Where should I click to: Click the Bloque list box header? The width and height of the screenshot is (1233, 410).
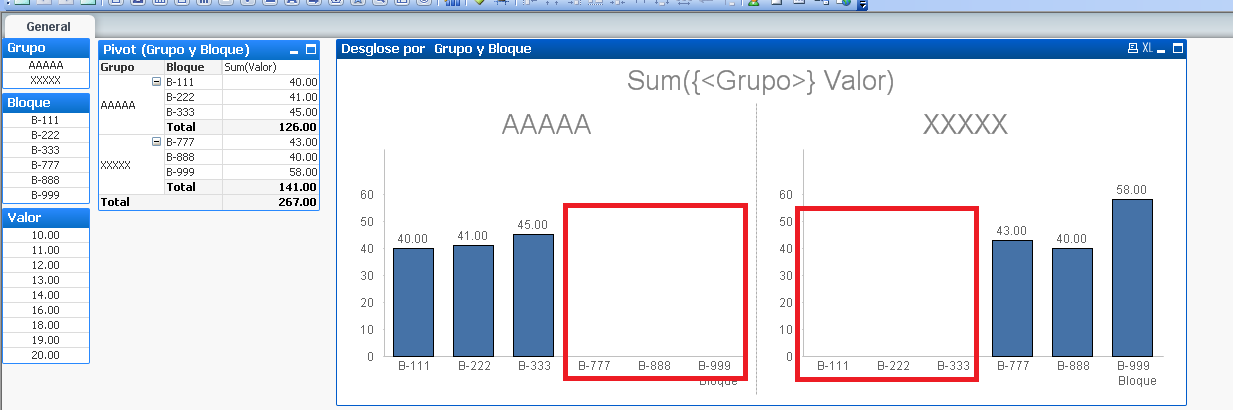coord(46,102)
